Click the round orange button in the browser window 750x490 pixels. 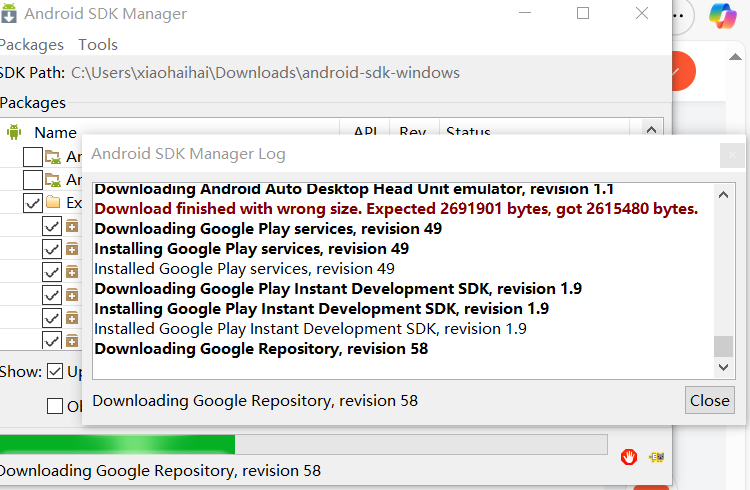point(684,71)
